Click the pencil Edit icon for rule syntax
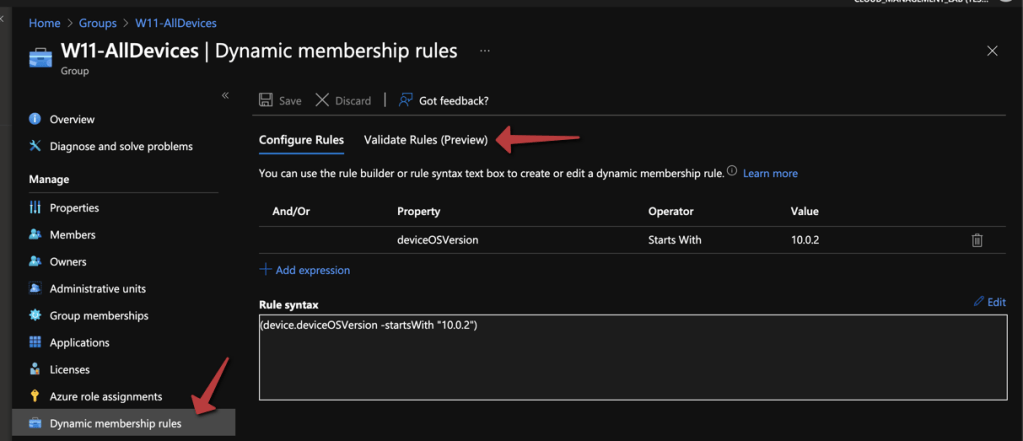Viewport: 1023px width, 441px height. (x=979, y=302)
